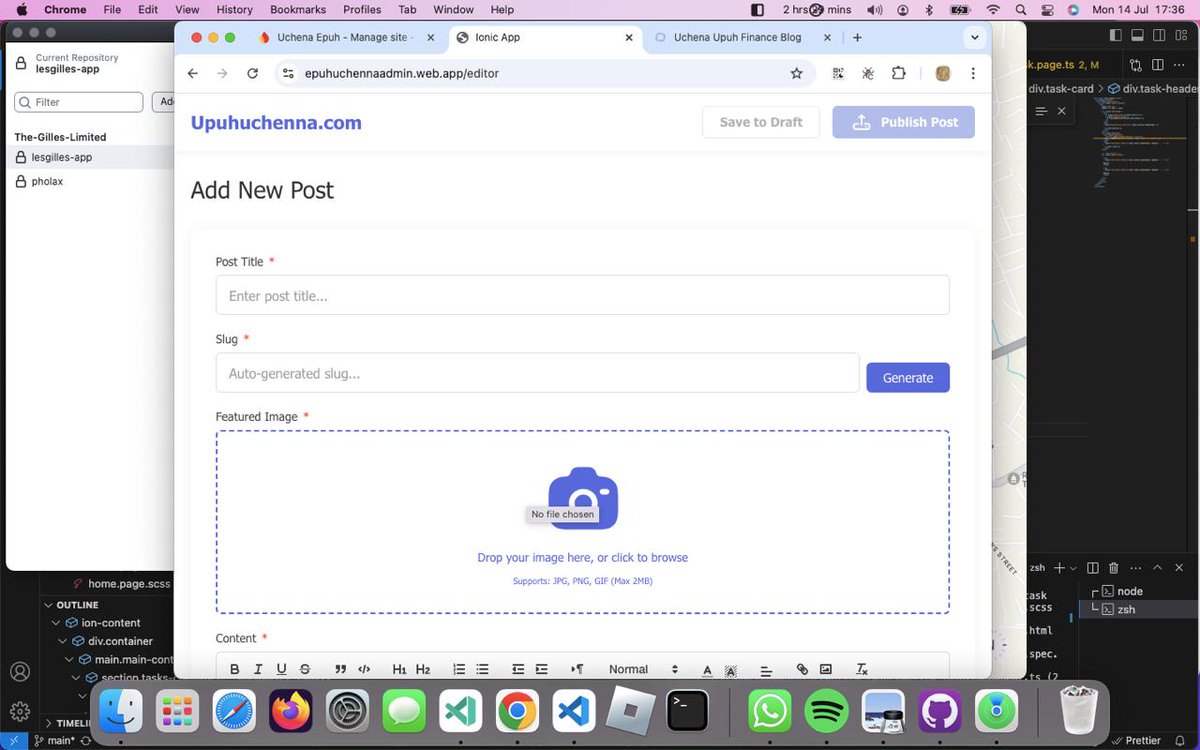Open the View menu in the menu bar

[x=187, y=9]
